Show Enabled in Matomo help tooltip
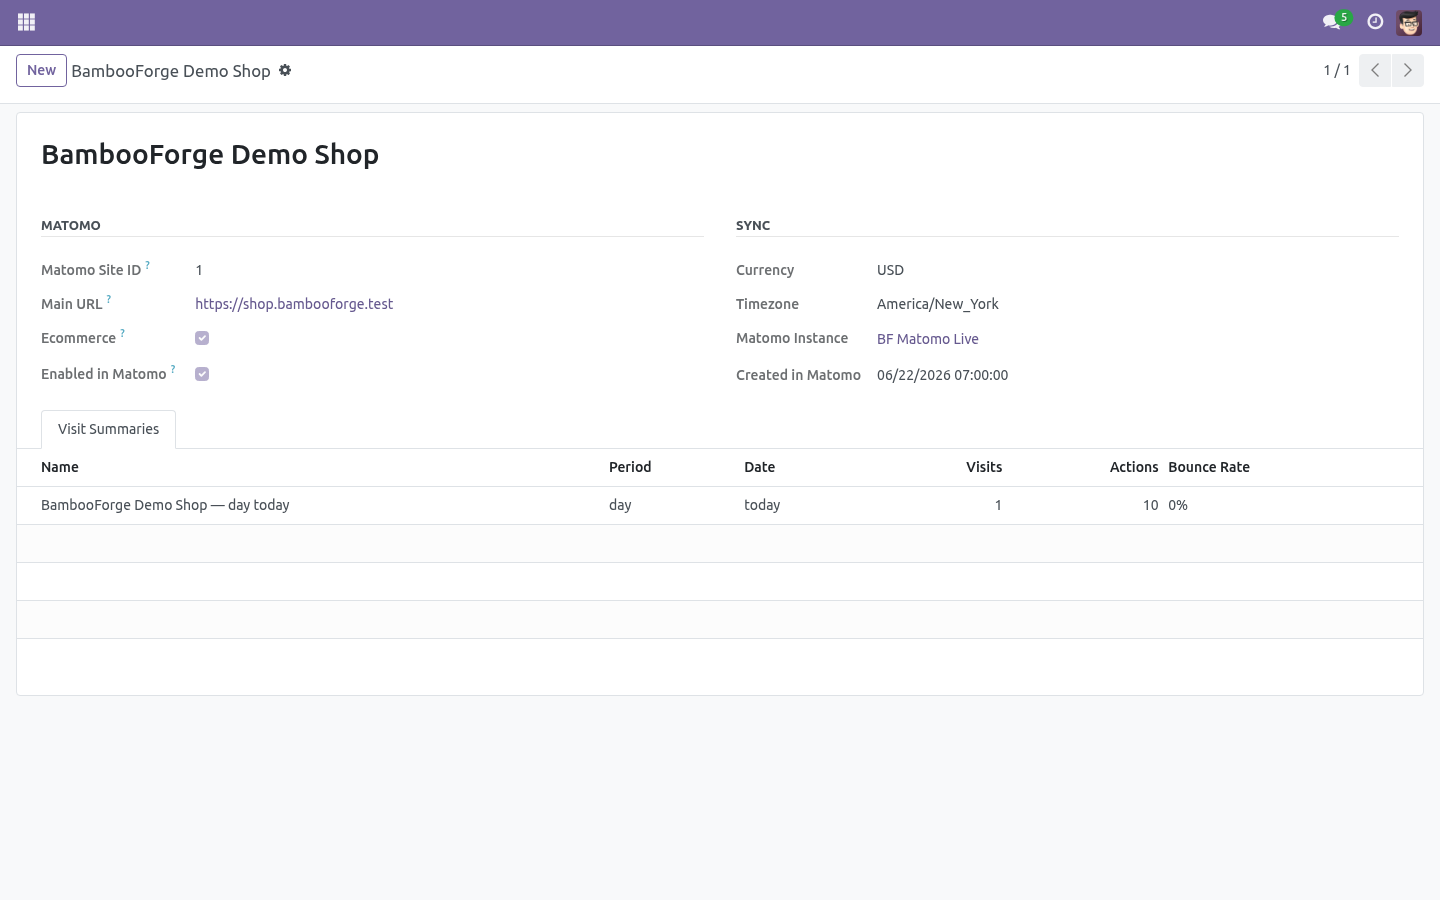1440x900 pixels. [x=172, y=369]
